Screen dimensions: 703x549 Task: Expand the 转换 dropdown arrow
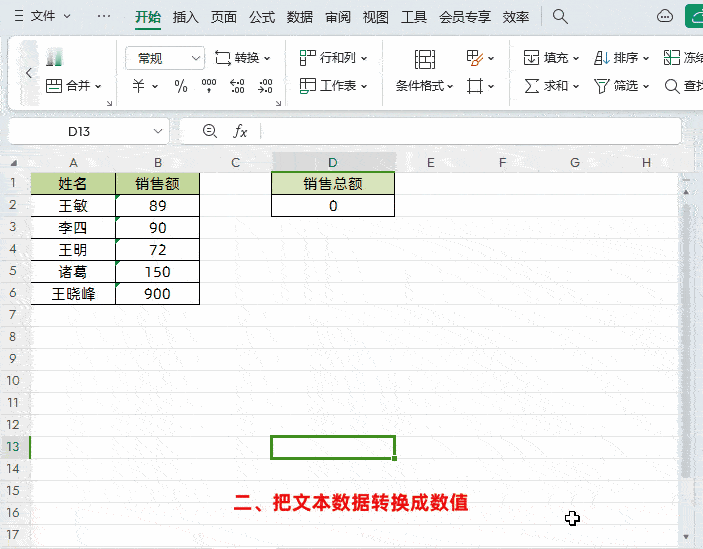pyautogui.click(x=267, y=58)
